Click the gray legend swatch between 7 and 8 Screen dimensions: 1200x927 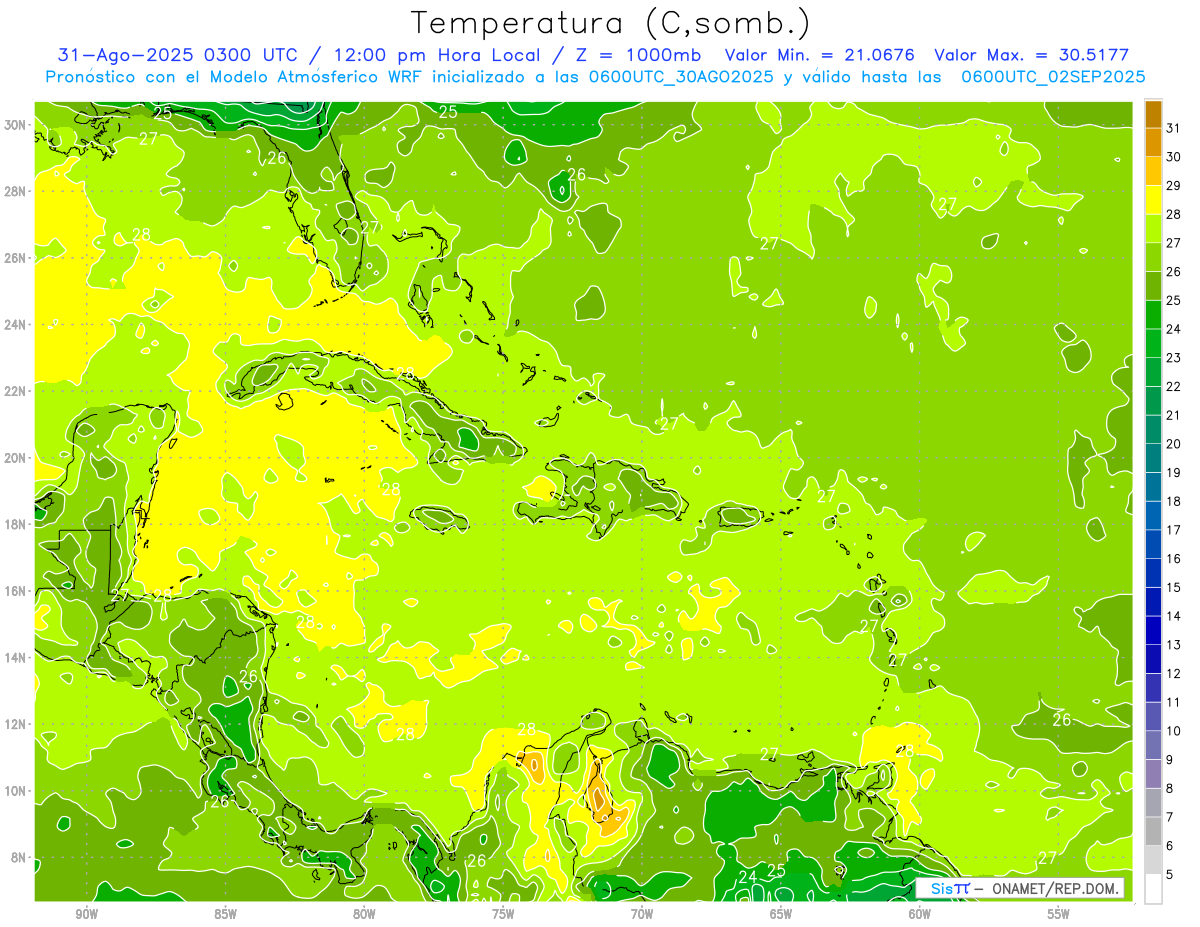[x=1153, y=802]
